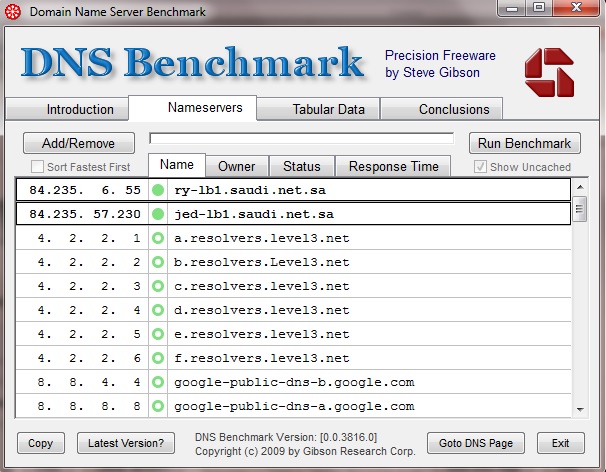606x472 pixels.
Task: Select the Status sub-tab
Action: point(302,166)
